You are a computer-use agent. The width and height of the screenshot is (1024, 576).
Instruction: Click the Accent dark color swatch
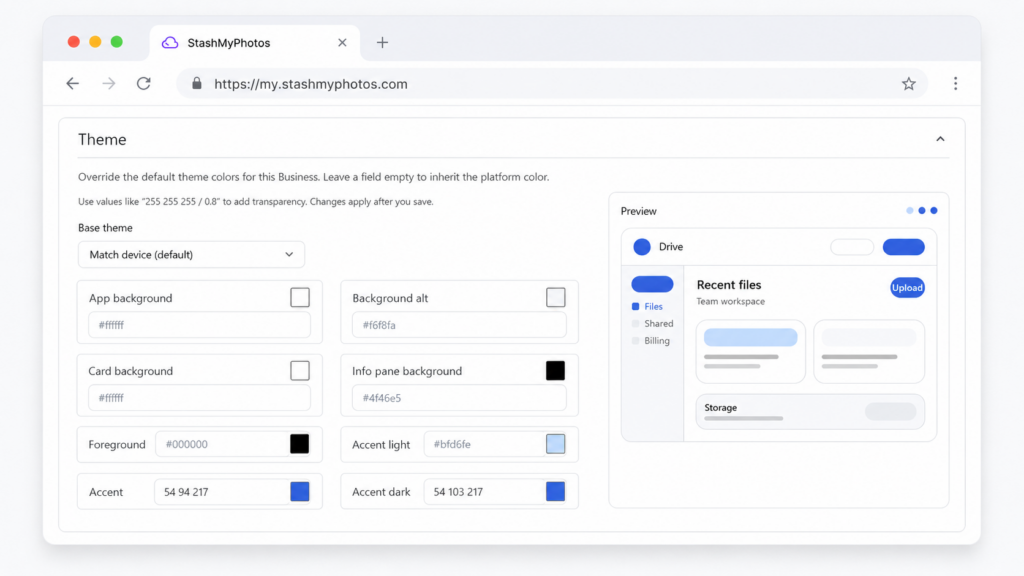(555, 492)
